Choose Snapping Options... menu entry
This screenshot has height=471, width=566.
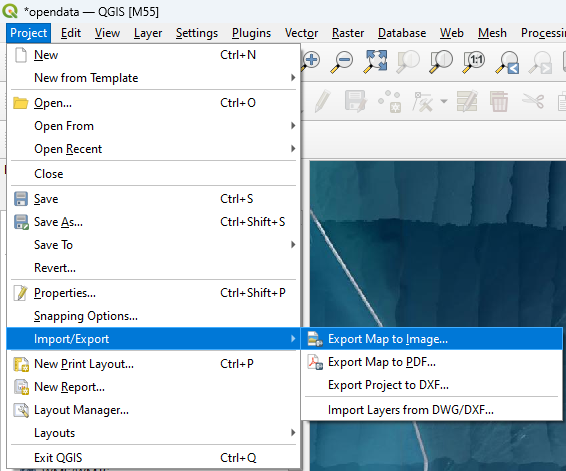153,316
